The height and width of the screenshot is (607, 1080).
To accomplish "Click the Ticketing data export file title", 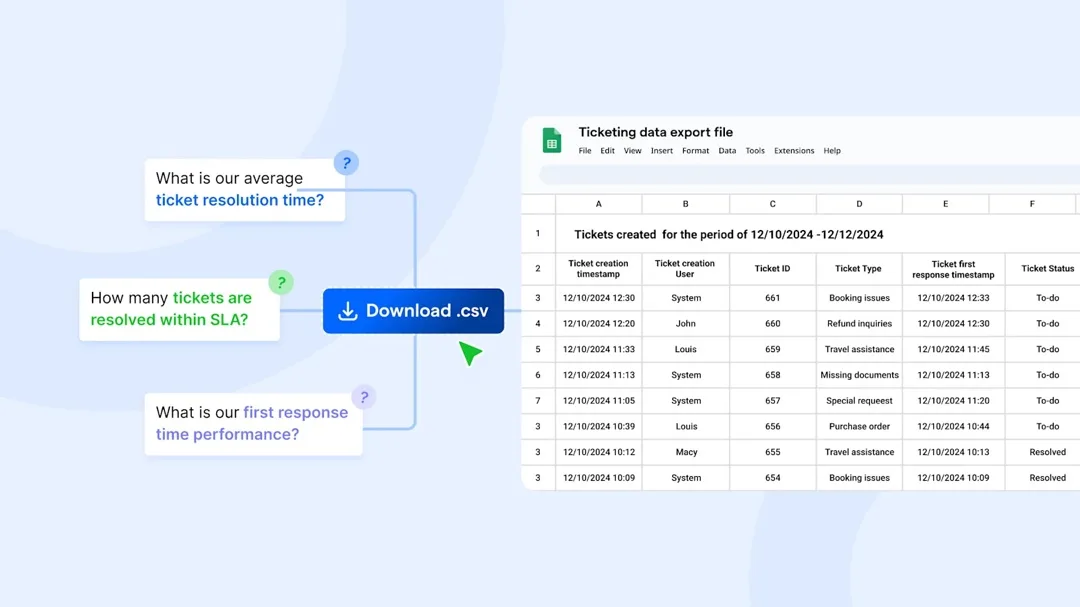I will (x=656, y=132).
